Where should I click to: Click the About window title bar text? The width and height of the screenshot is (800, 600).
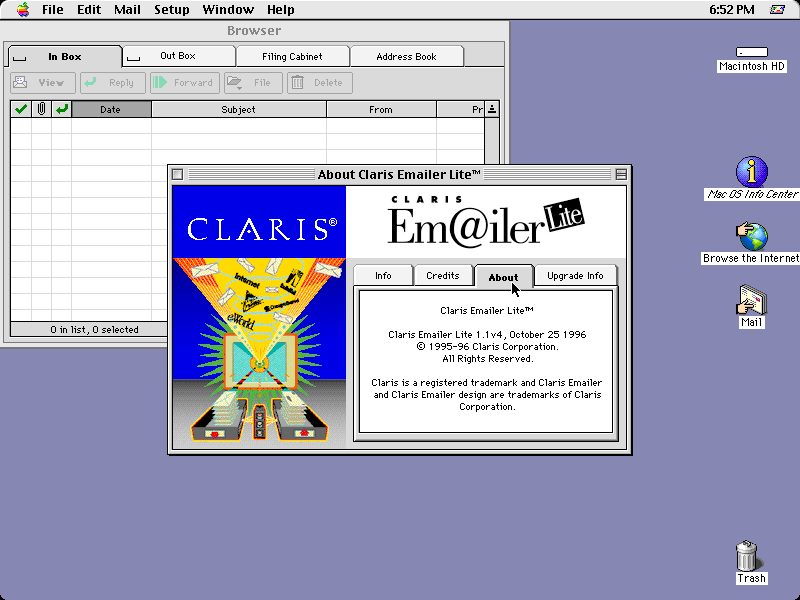click(x=399, y=174)
